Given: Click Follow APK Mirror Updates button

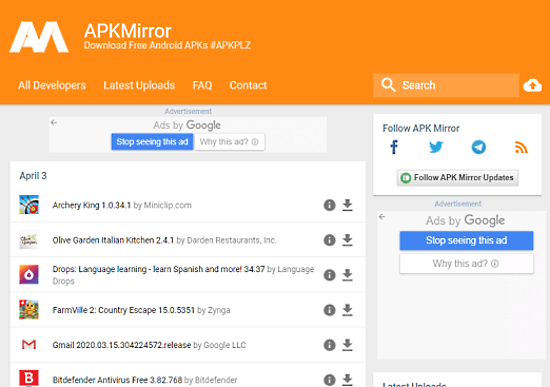Looking at the screenshot, I should [457, 178].
